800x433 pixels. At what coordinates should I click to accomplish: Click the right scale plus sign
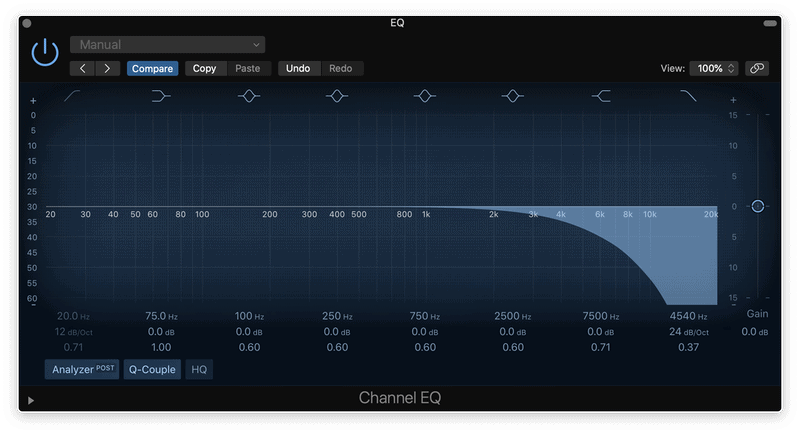point(733,100)
